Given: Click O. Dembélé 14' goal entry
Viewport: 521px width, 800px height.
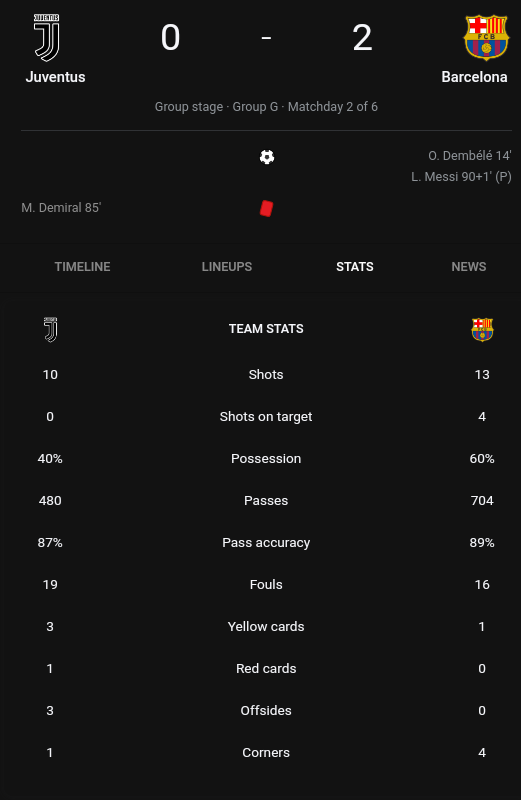Looking at the screenshot, I should pyautogui.click(x=469, y=156).
